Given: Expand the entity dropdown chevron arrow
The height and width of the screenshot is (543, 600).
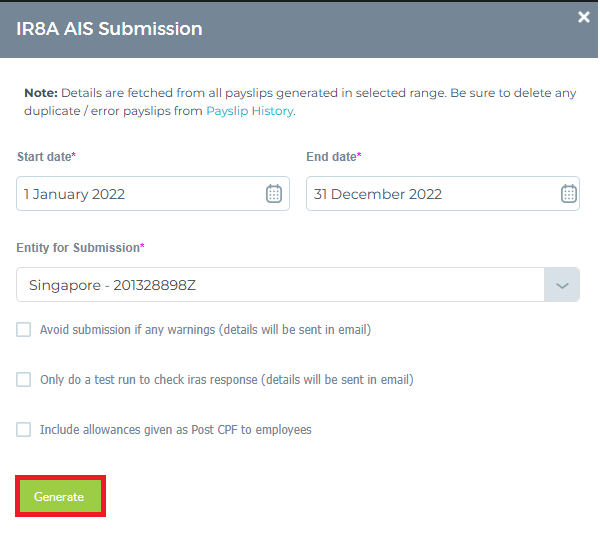Looking at the screenshot, I should coord(561,285).
